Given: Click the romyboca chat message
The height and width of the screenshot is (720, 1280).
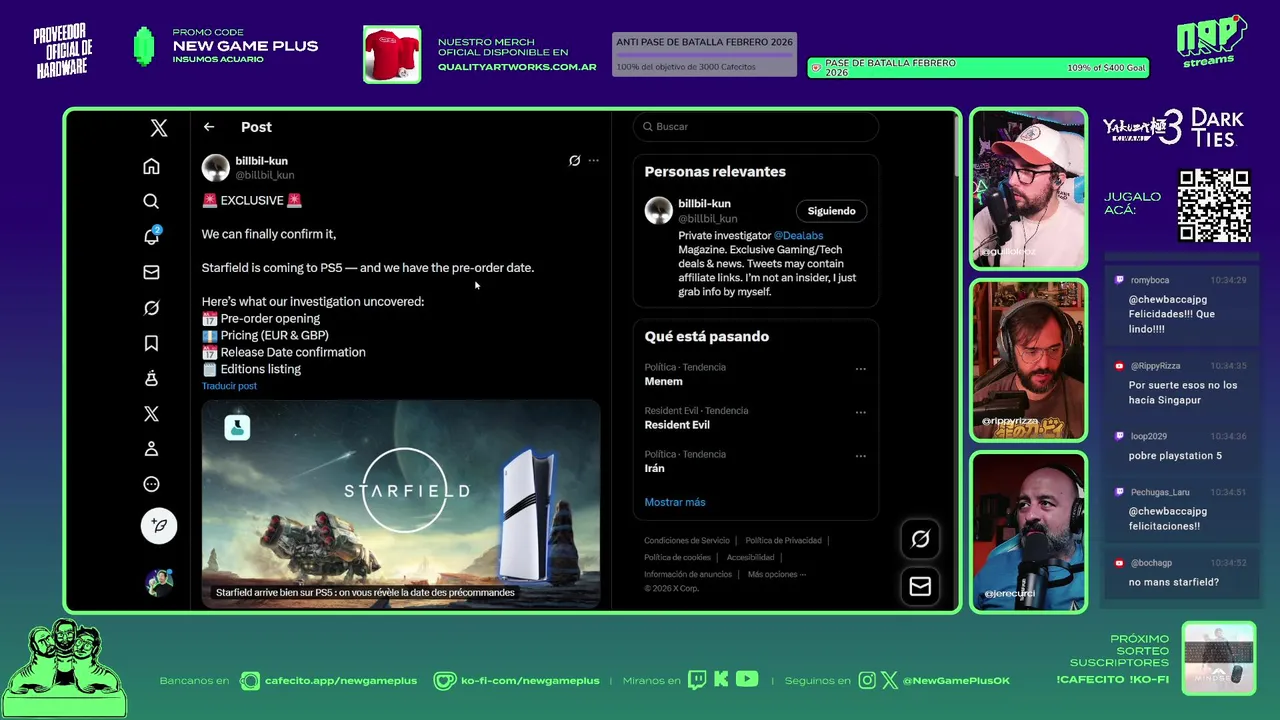Looking at the screenshot, I should (x=1182, y=304).
